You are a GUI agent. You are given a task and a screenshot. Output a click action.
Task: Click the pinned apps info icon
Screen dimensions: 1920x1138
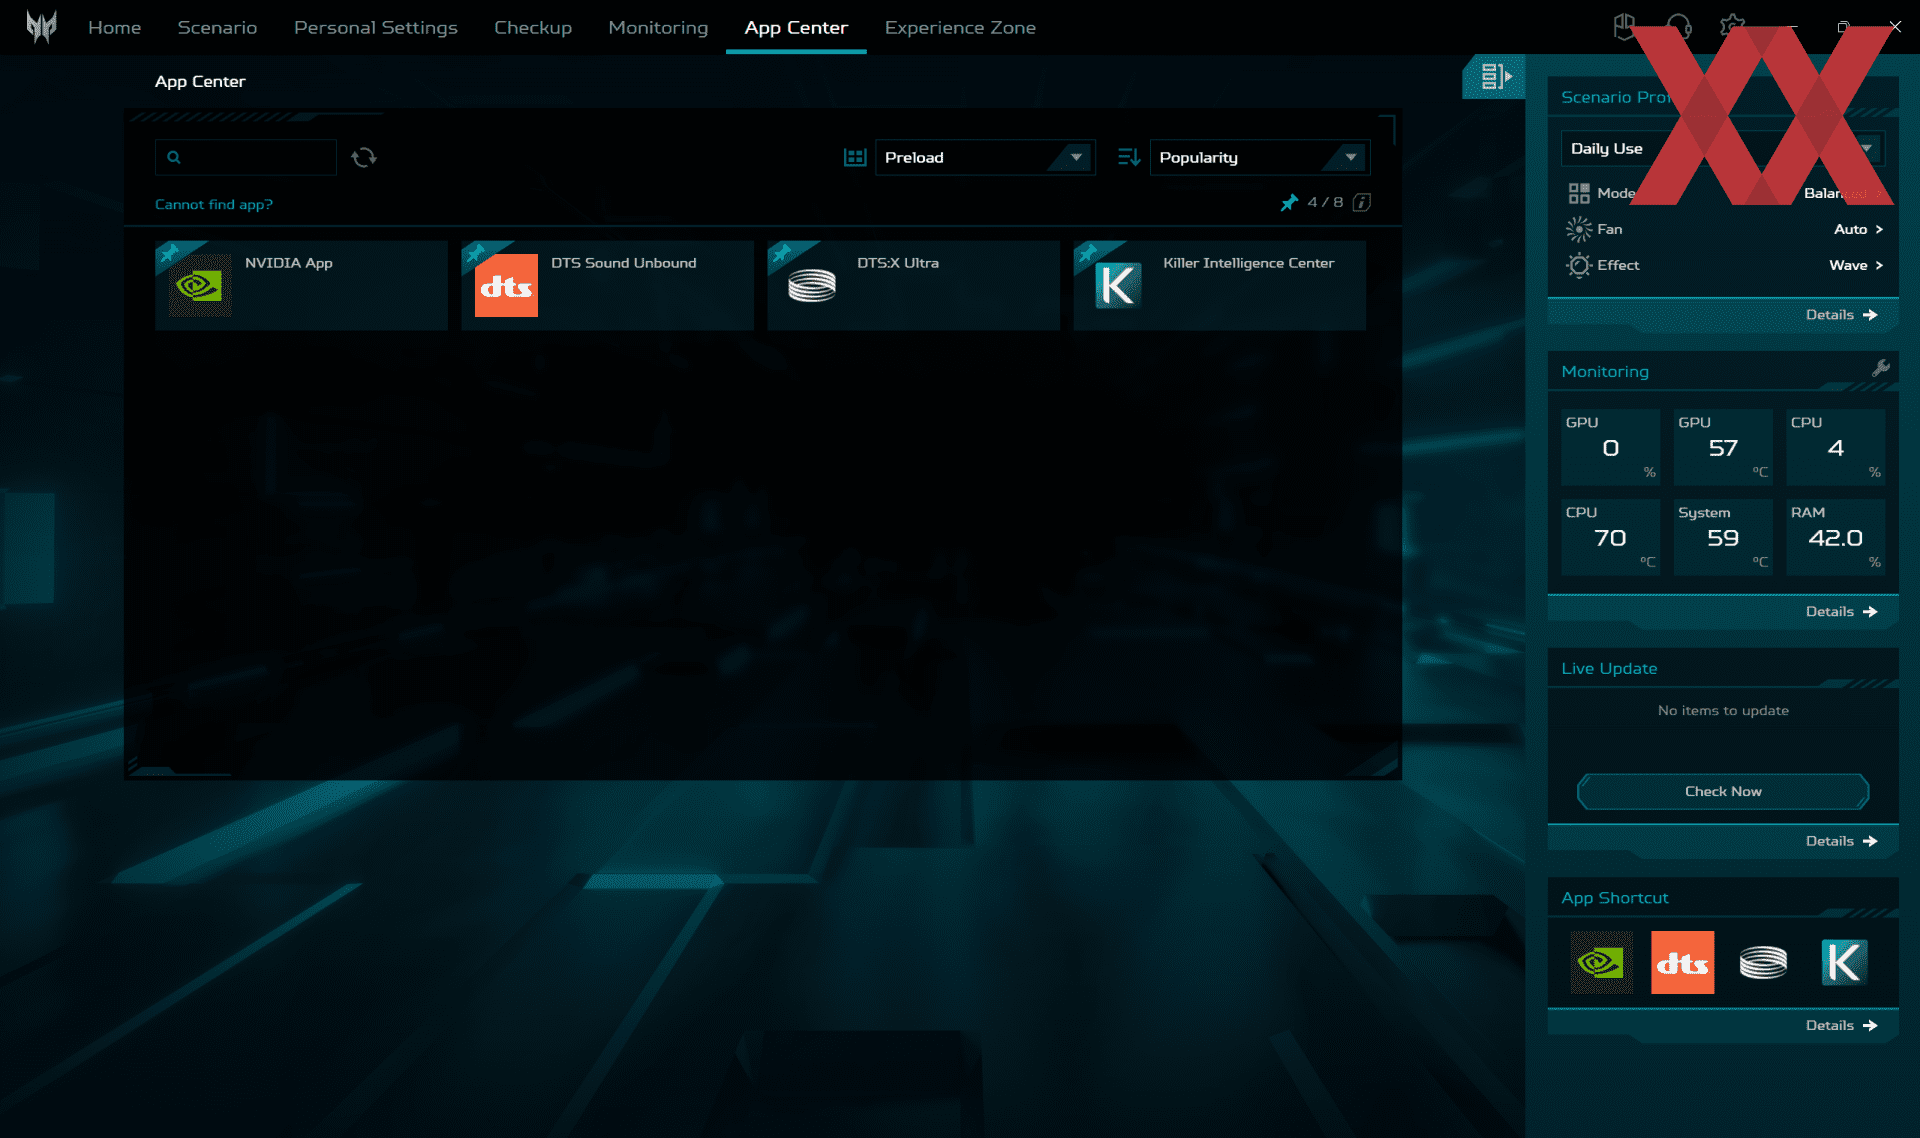1362,203
